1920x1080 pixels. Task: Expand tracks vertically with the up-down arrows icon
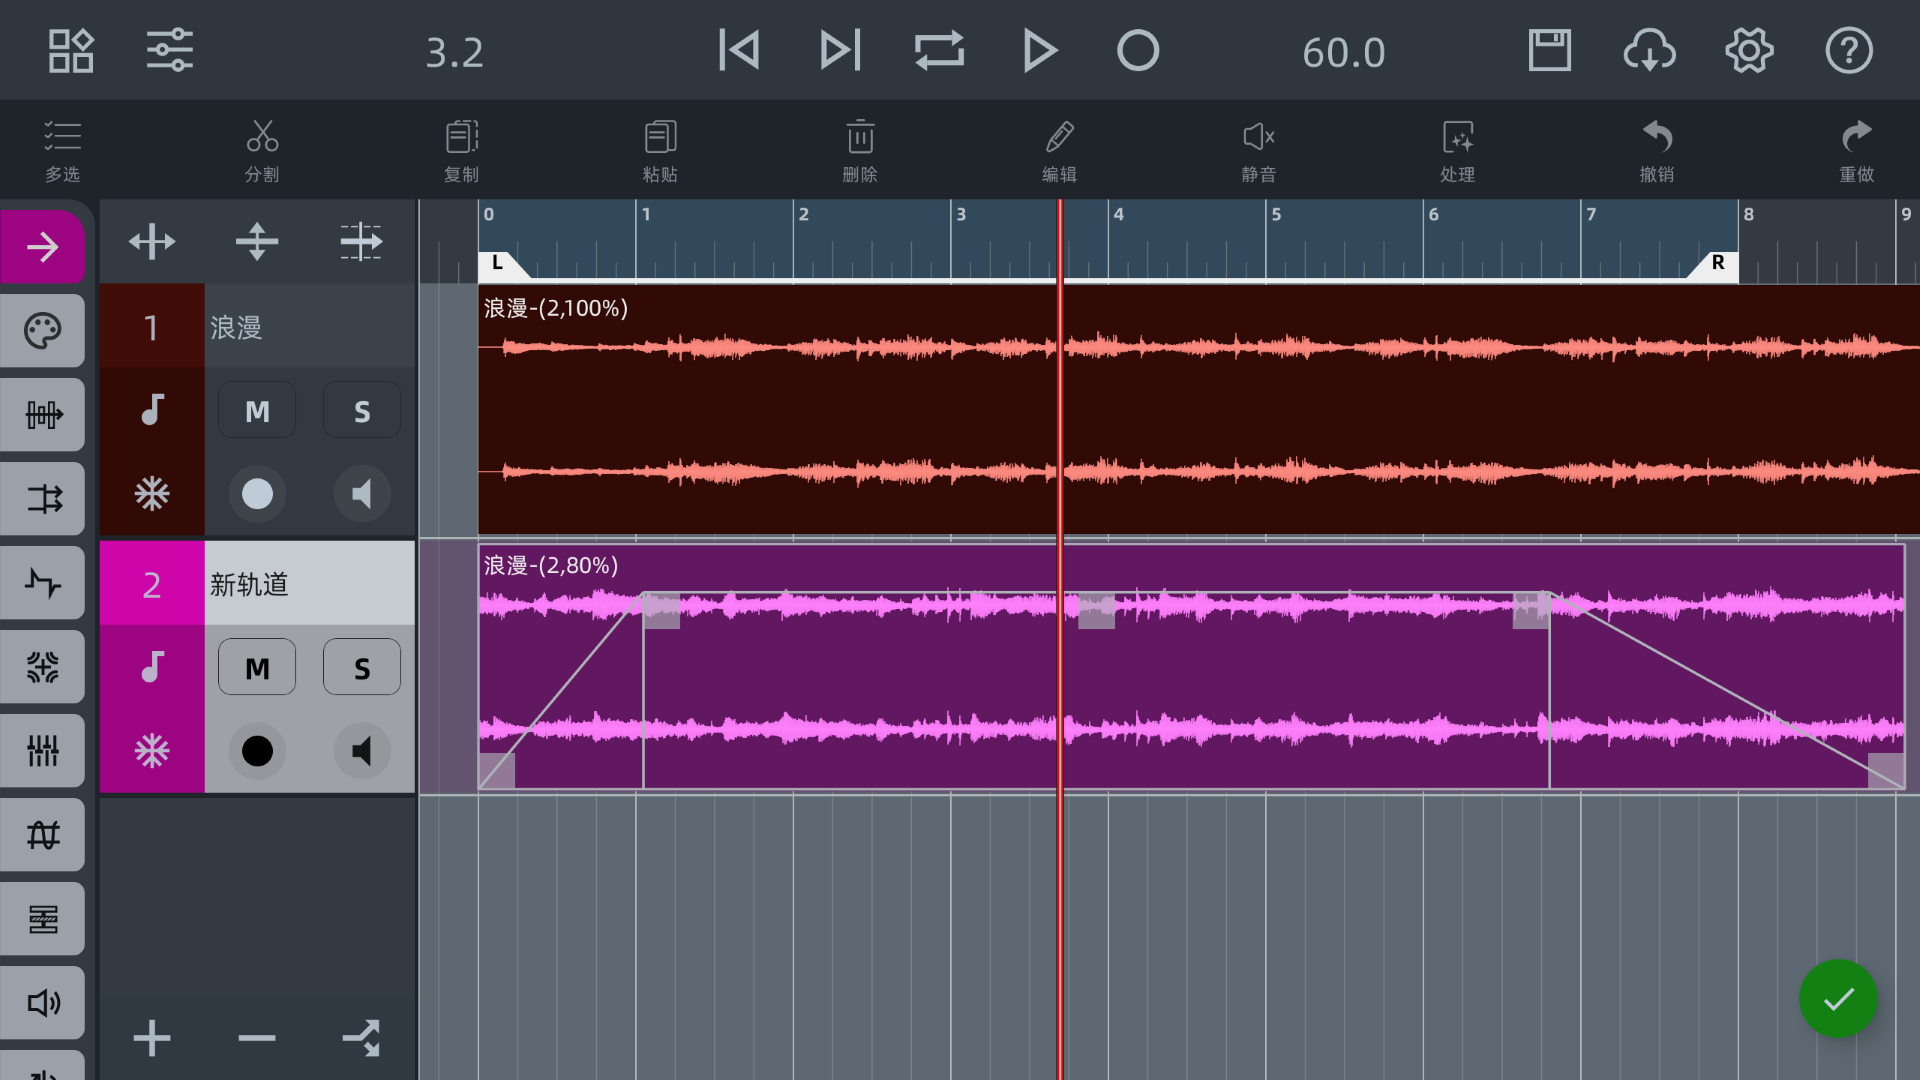(x=257, y=241)
